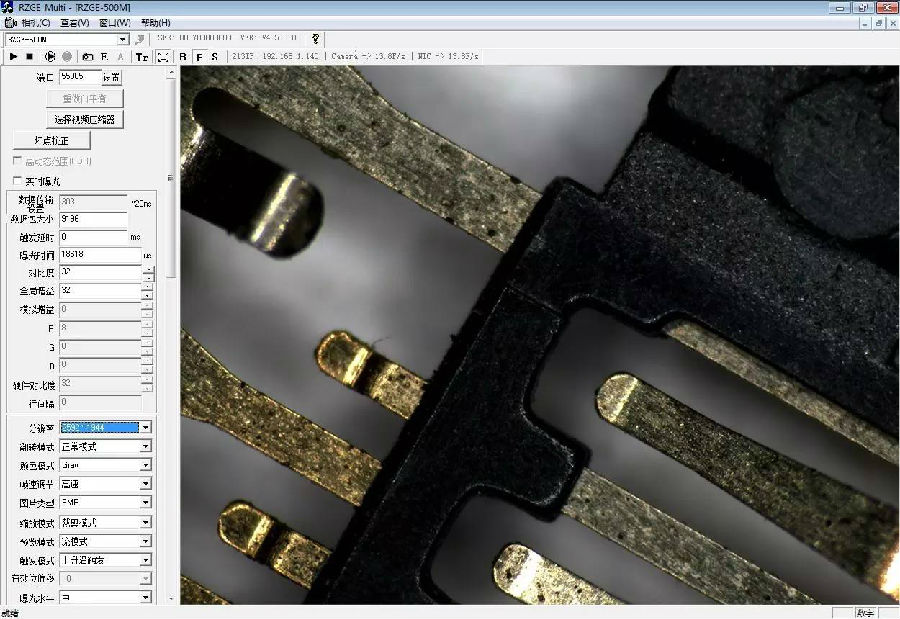
Task: Click the packet size field showing 9 36
Action: (x=94, y=219)
